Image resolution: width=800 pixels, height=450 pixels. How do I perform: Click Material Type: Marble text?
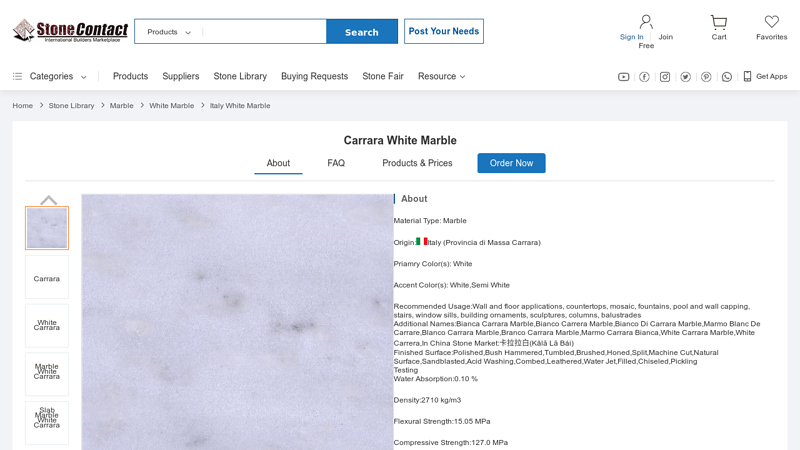(x=430, y=221)
